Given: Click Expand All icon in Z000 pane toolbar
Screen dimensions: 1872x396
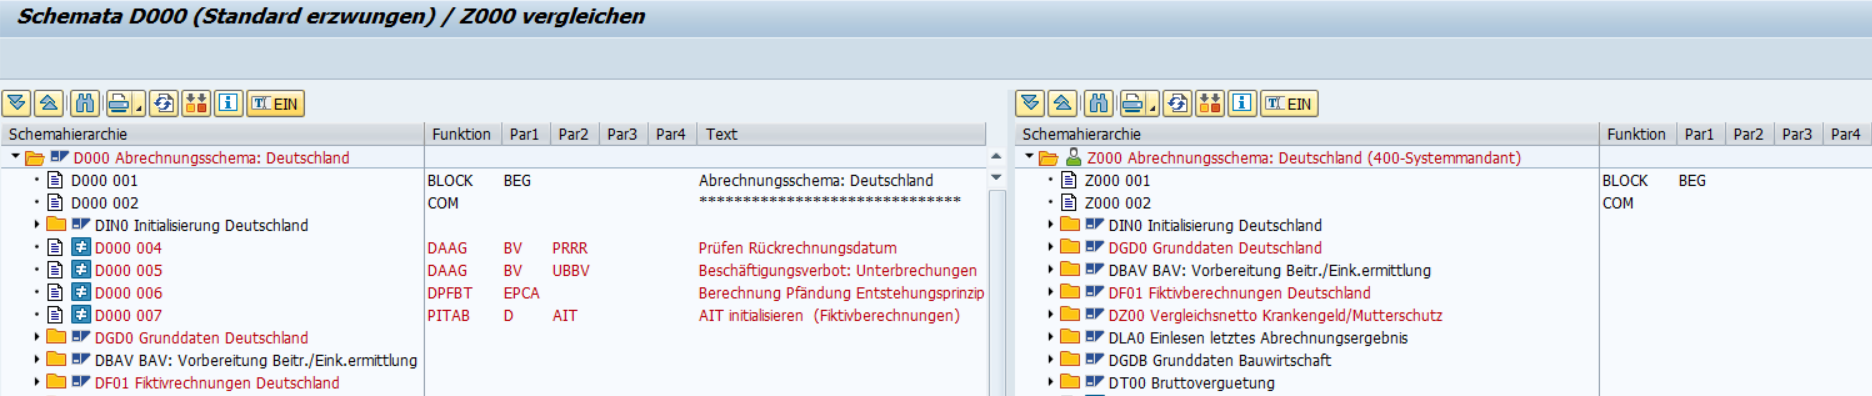Looking at the screenshot, I should tap(1030, 103).
